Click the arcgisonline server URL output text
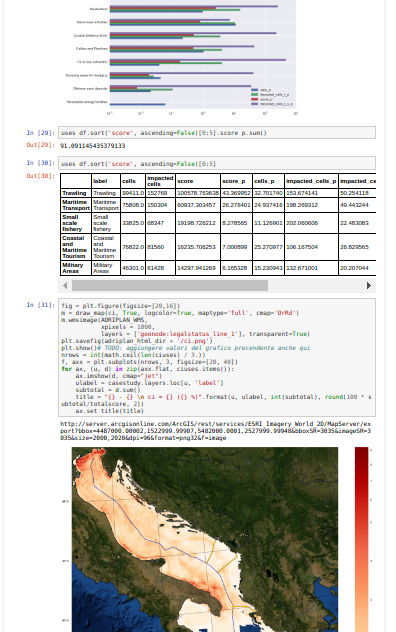This screenshot has height=632, width=396. coord(215,431)
